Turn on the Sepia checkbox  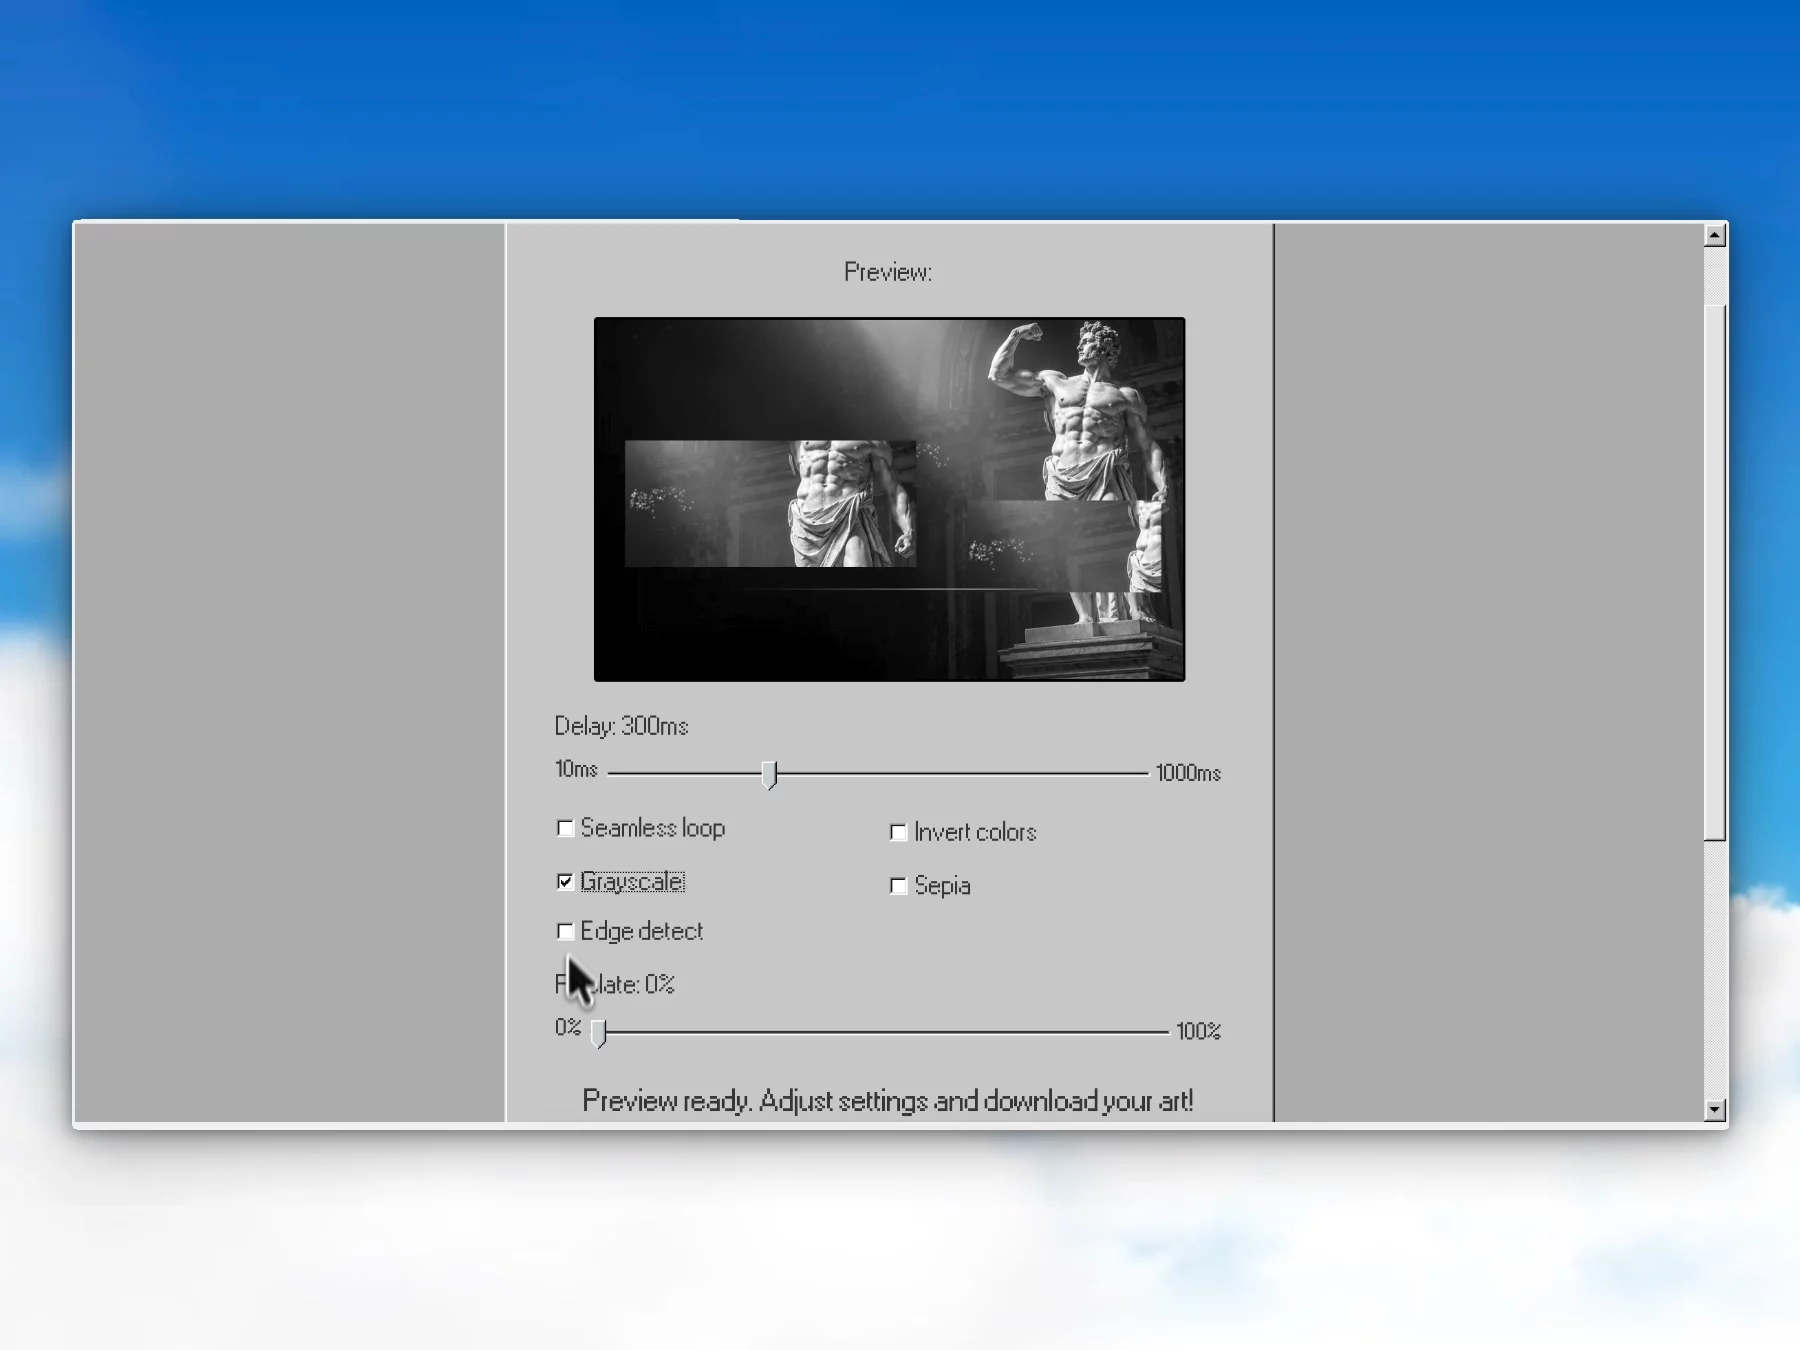[898, 885]
